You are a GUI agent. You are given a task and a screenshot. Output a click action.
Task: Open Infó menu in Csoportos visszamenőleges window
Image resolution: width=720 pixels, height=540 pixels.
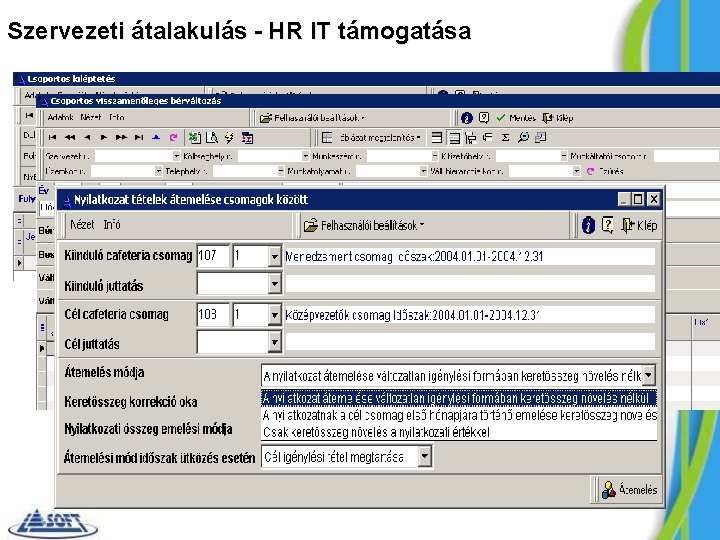coord(117,118)
